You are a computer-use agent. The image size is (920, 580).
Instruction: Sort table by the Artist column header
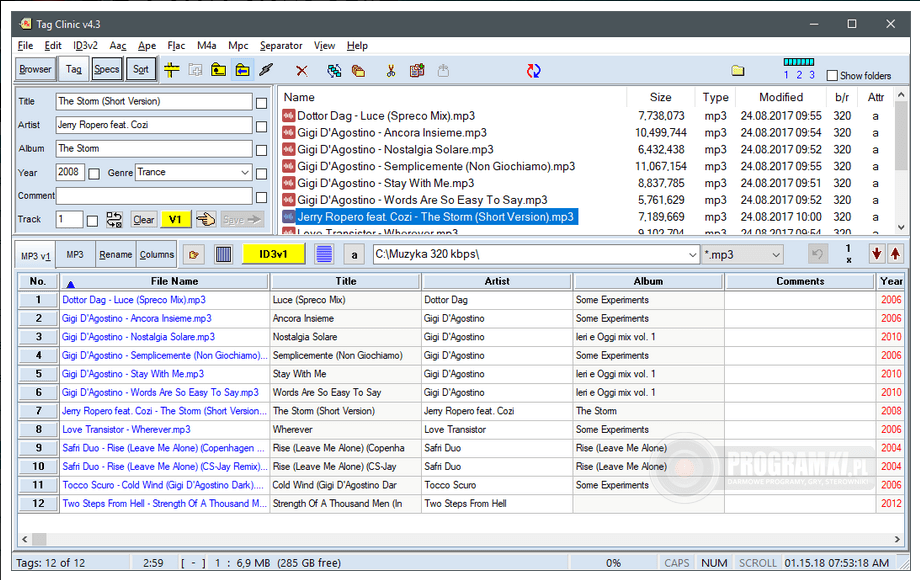497,281
